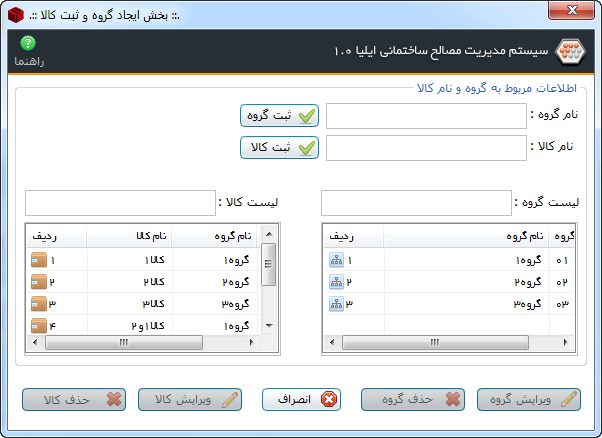Click the product box icon in row ۱
This screenshot has height=438, width=602.
(39, 260)
